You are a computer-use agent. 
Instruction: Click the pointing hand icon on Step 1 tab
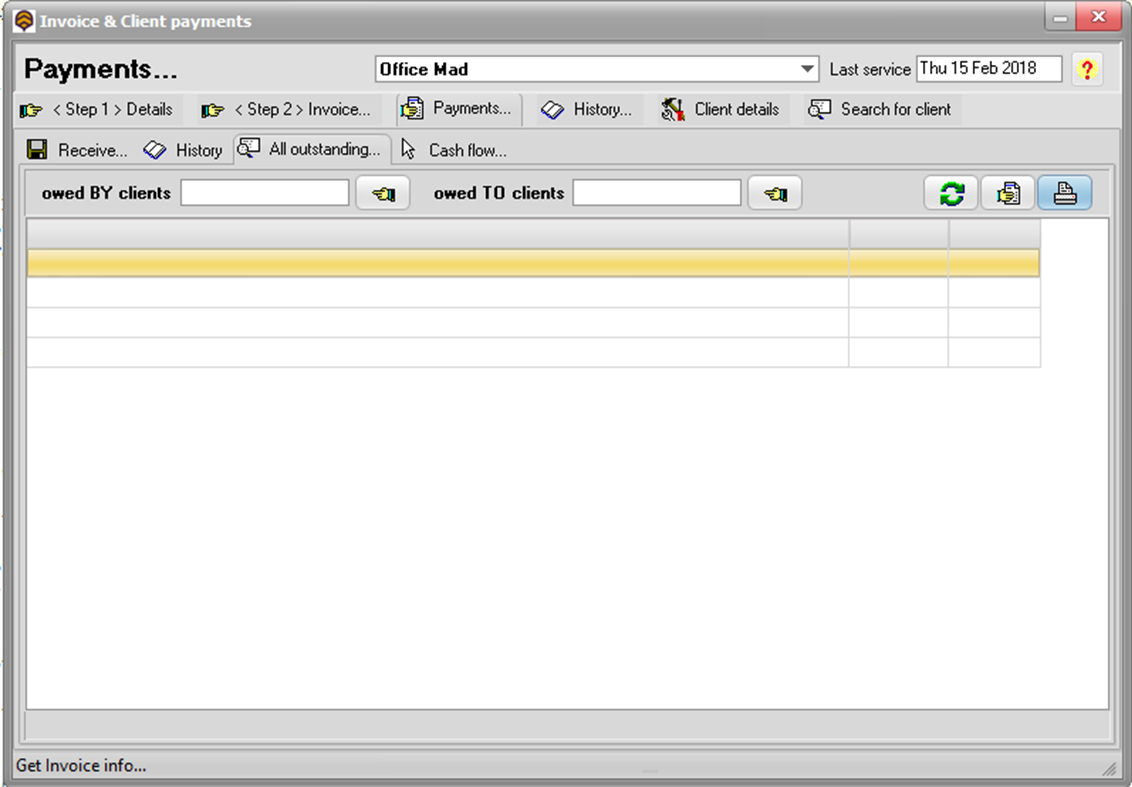pyautogui.click(x=30, y=109)
